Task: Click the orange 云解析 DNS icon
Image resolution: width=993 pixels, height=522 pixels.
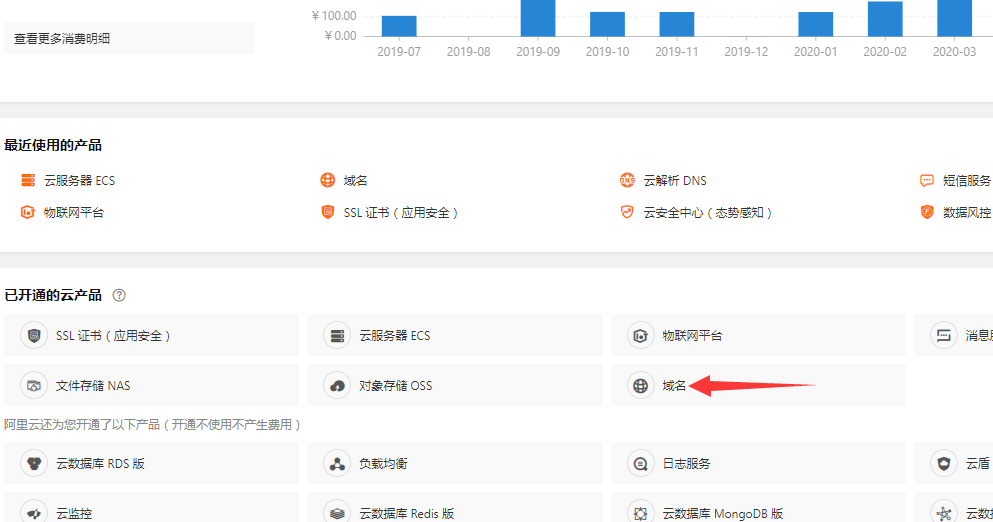Action: [x=627, y=181]
